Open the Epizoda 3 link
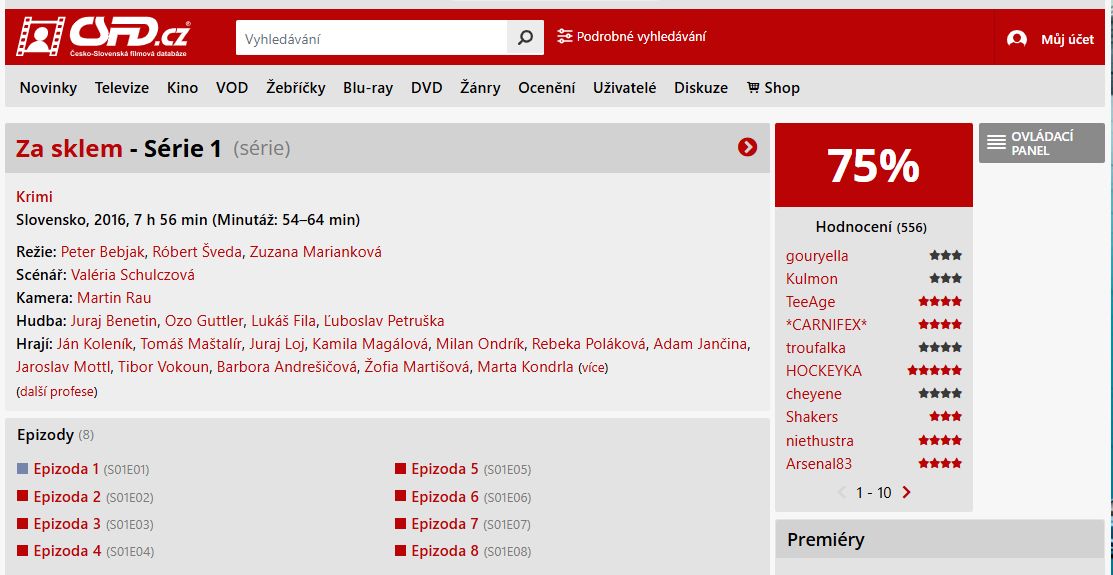The image size is (1113, 575). [x=67, y=524]
